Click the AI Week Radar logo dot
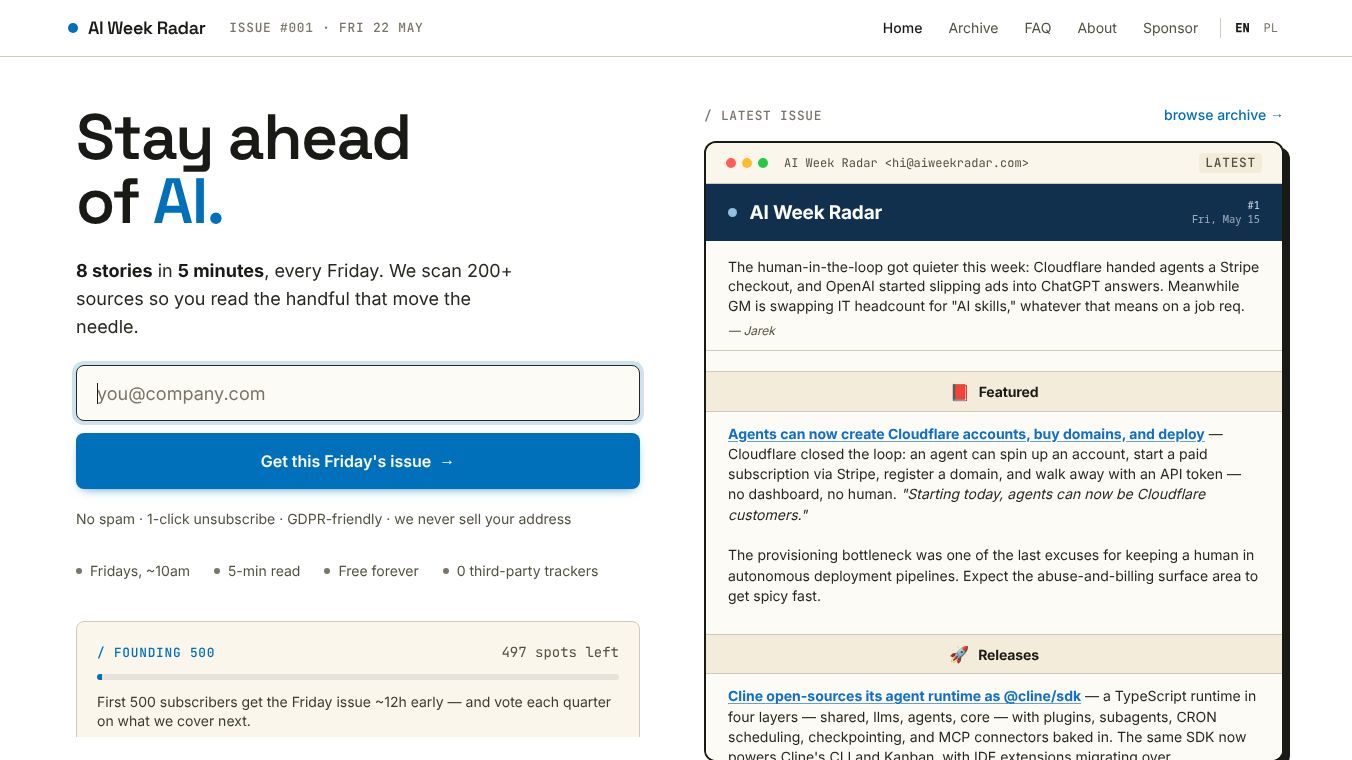 (73, 28)
